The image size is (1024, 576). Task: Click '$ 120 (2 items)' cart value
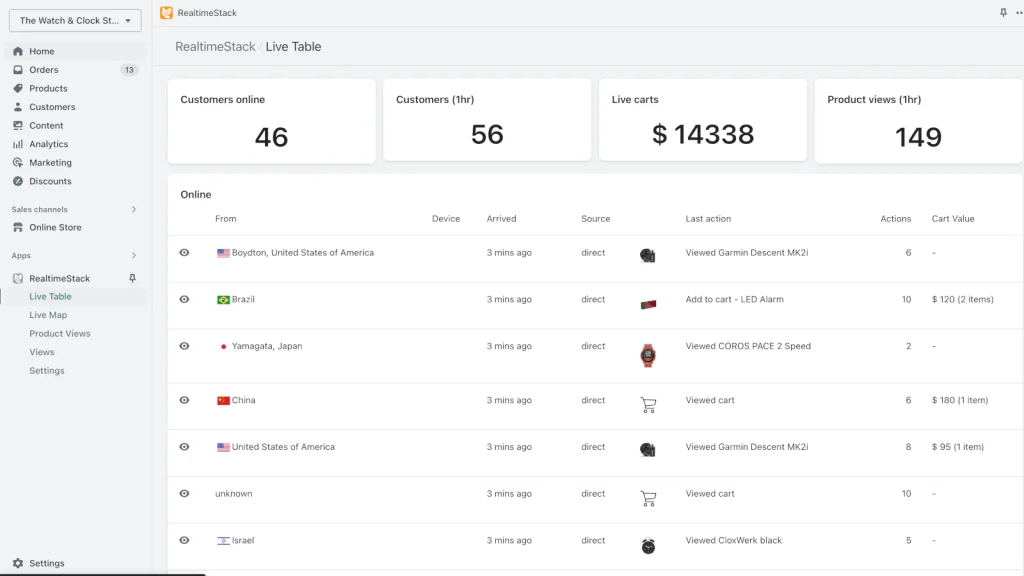(962, 299)
